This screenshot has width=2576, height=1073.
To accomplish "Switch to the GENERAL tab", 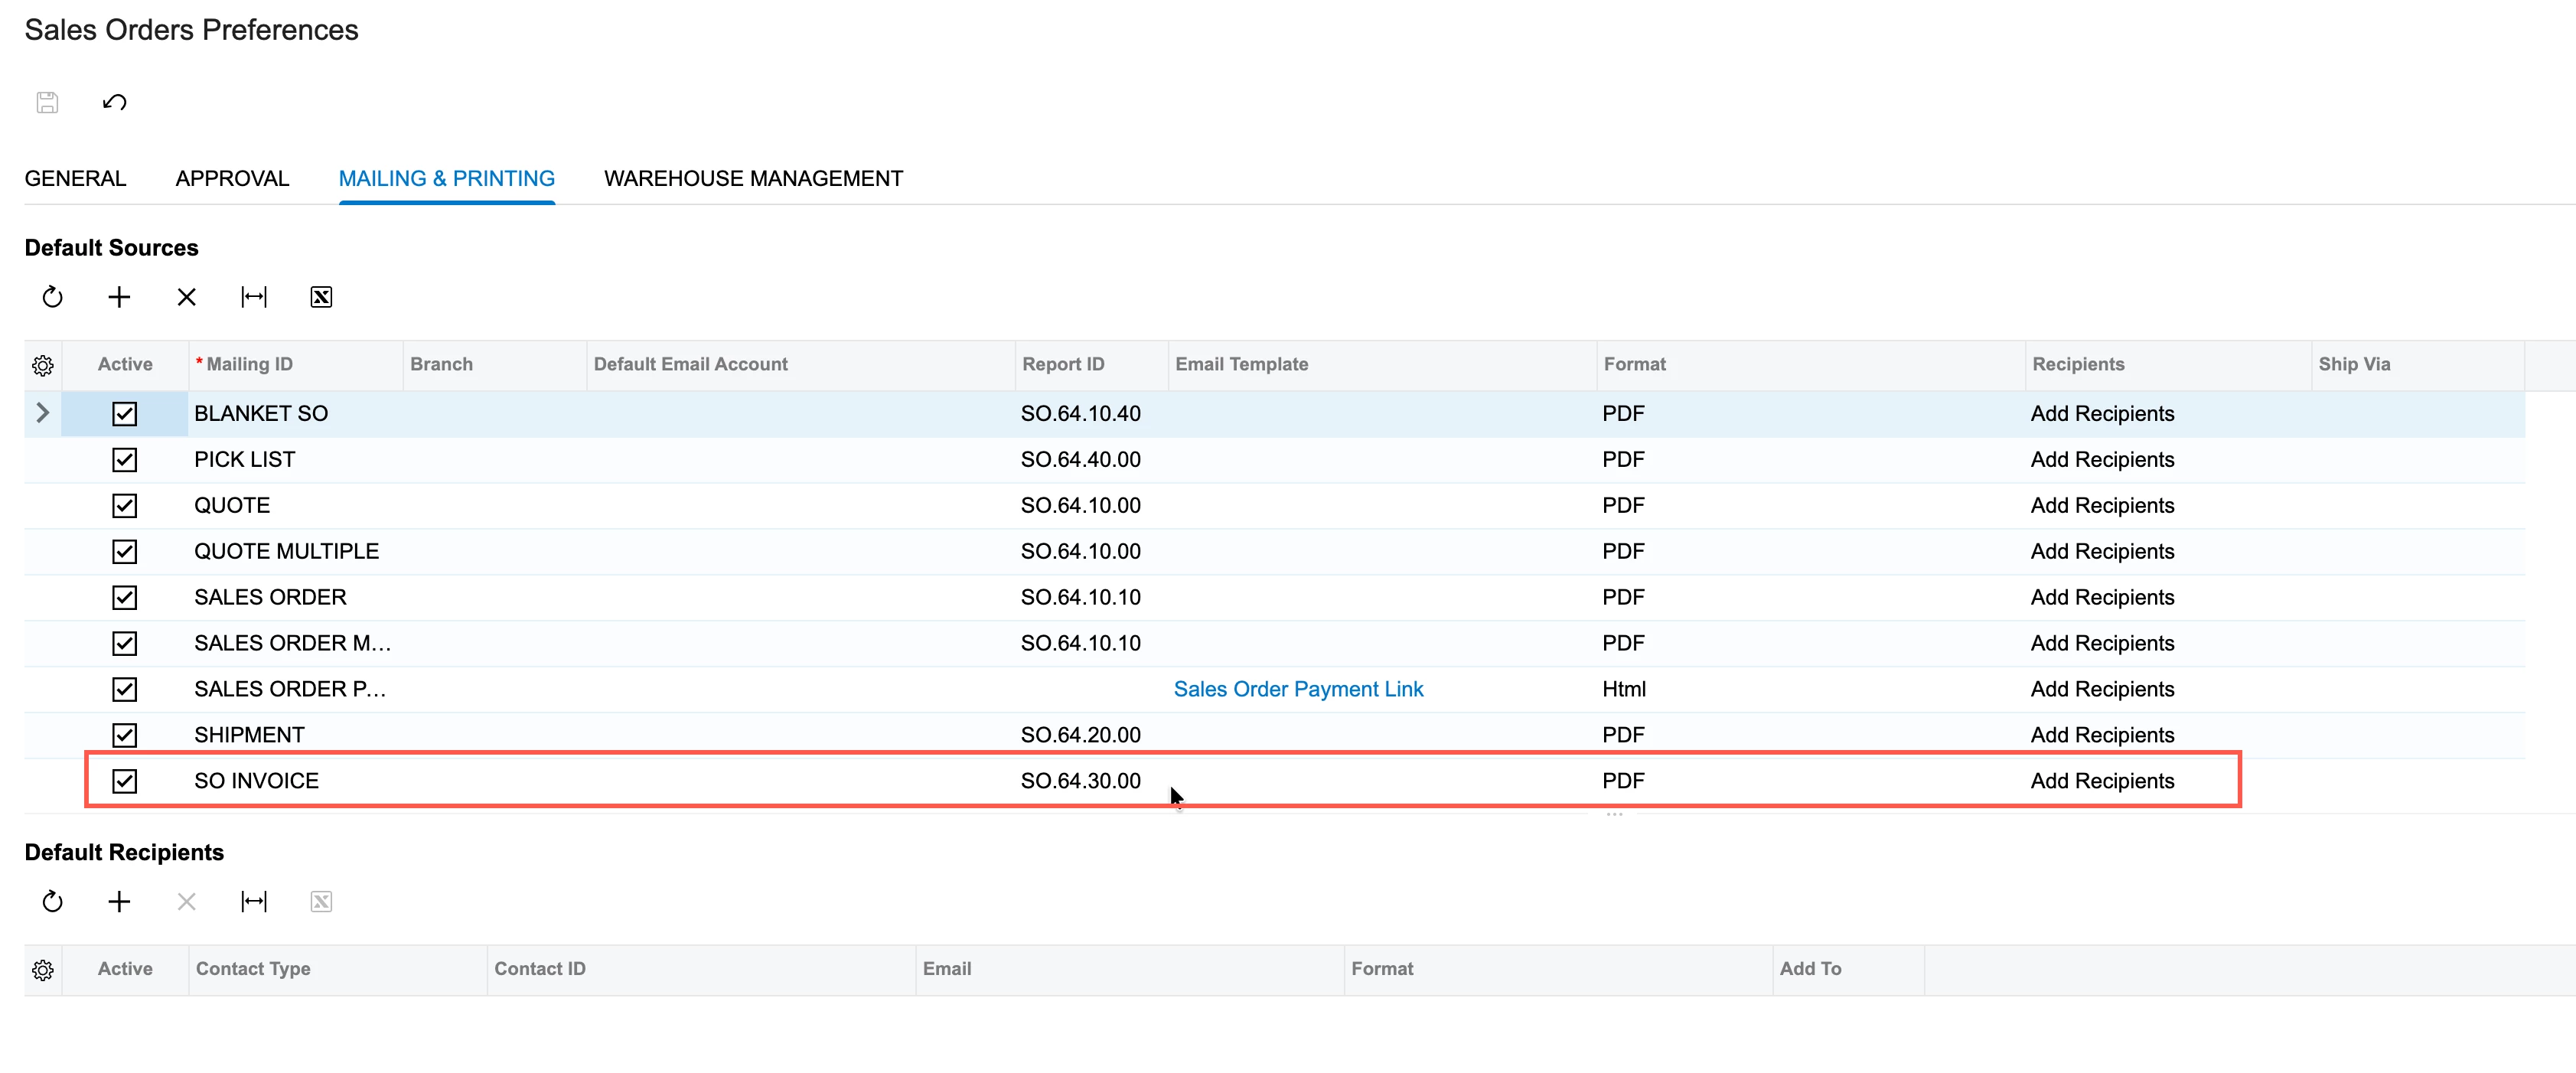I will [75, 179].
